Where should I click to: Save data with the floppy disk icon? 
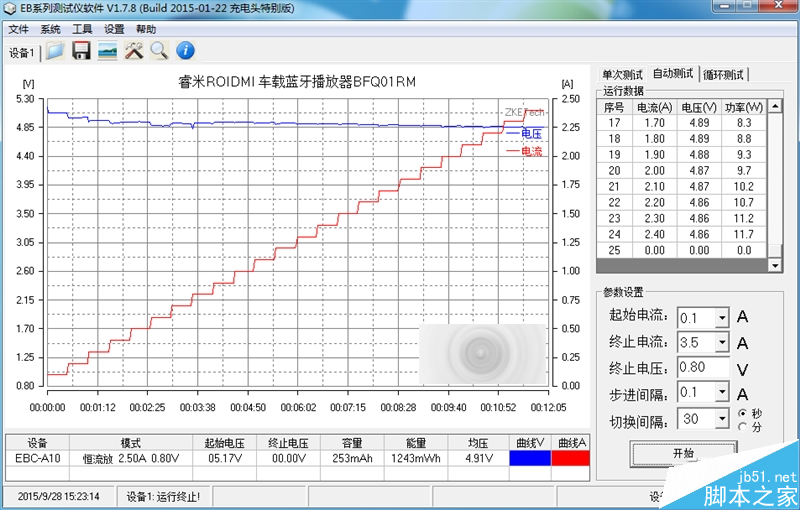coord(81,50)
